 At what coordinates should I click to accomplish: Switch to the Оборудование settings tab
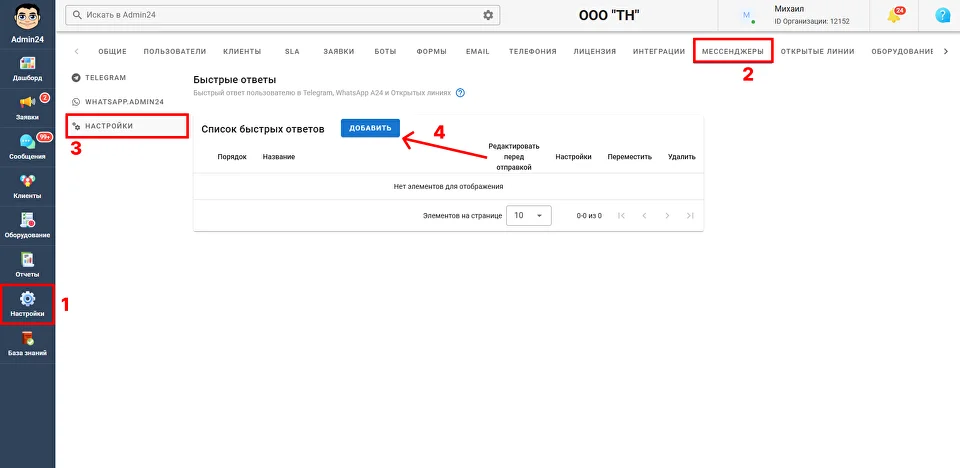tap(902, 51)
